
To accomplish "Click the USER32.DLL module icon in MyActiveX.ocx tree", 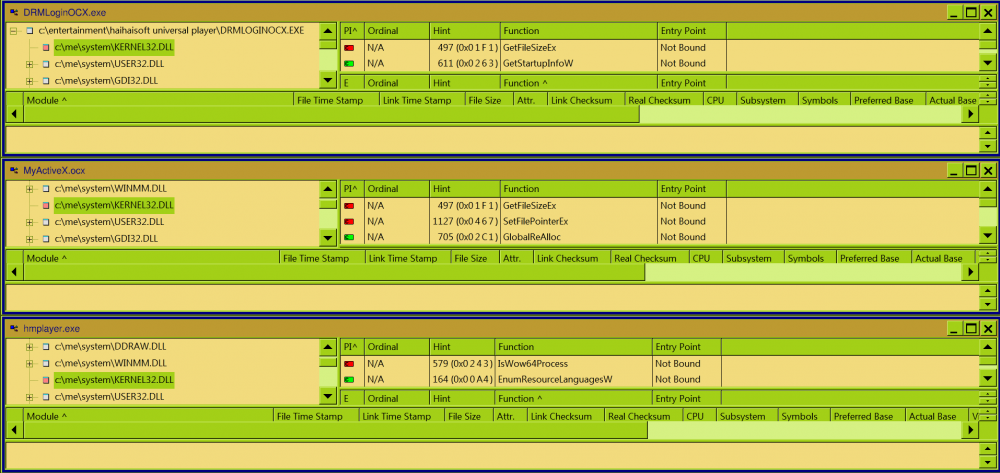I will (45, 222).
